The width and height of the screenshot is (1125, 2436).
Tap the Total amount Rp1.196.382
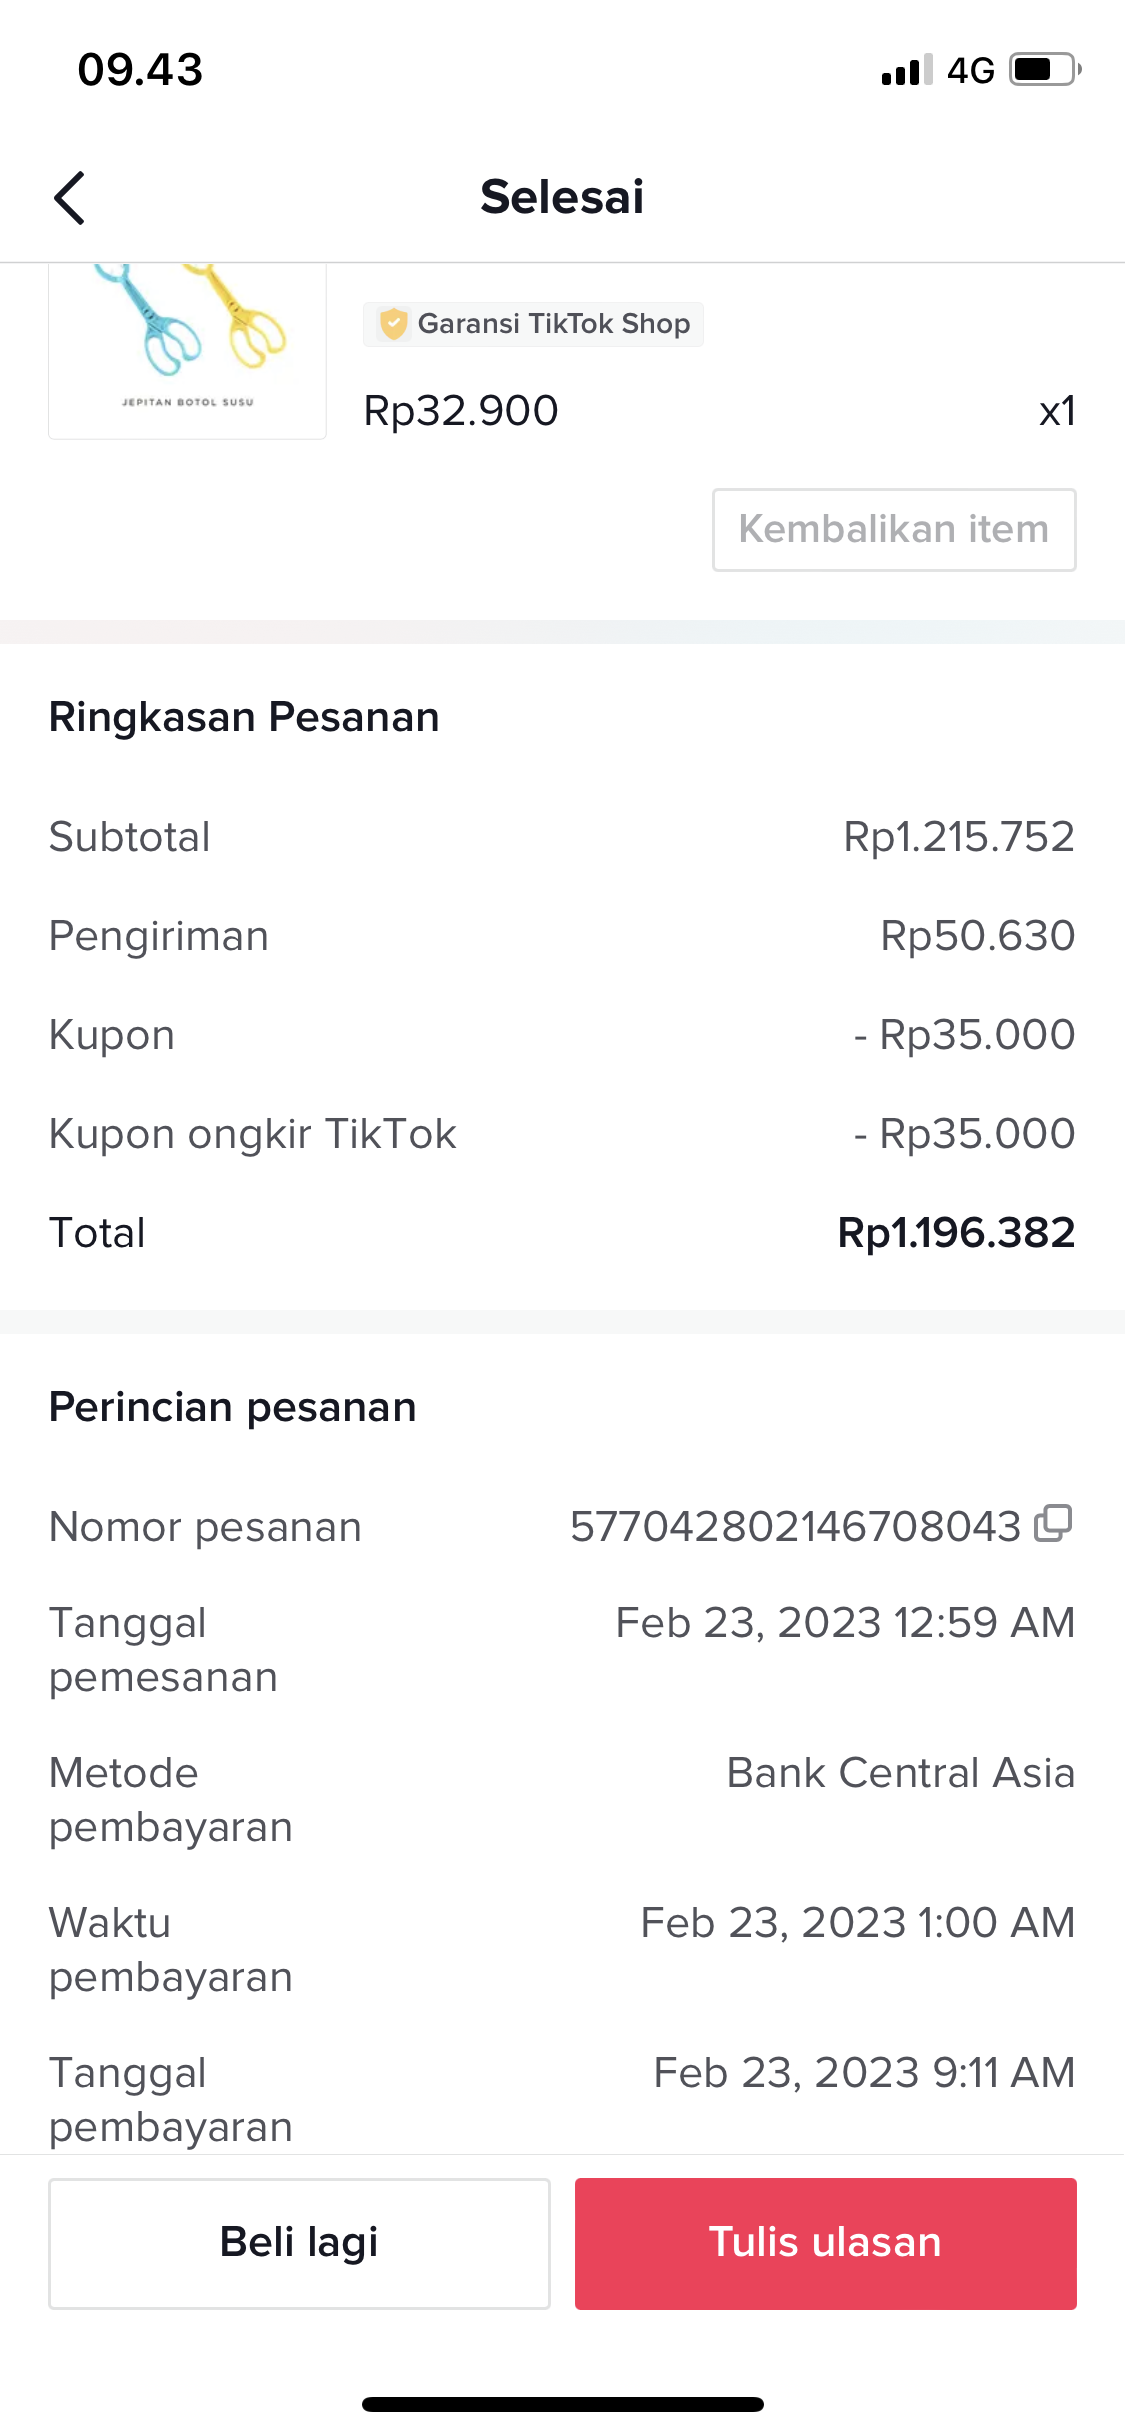pos(956,1233)
